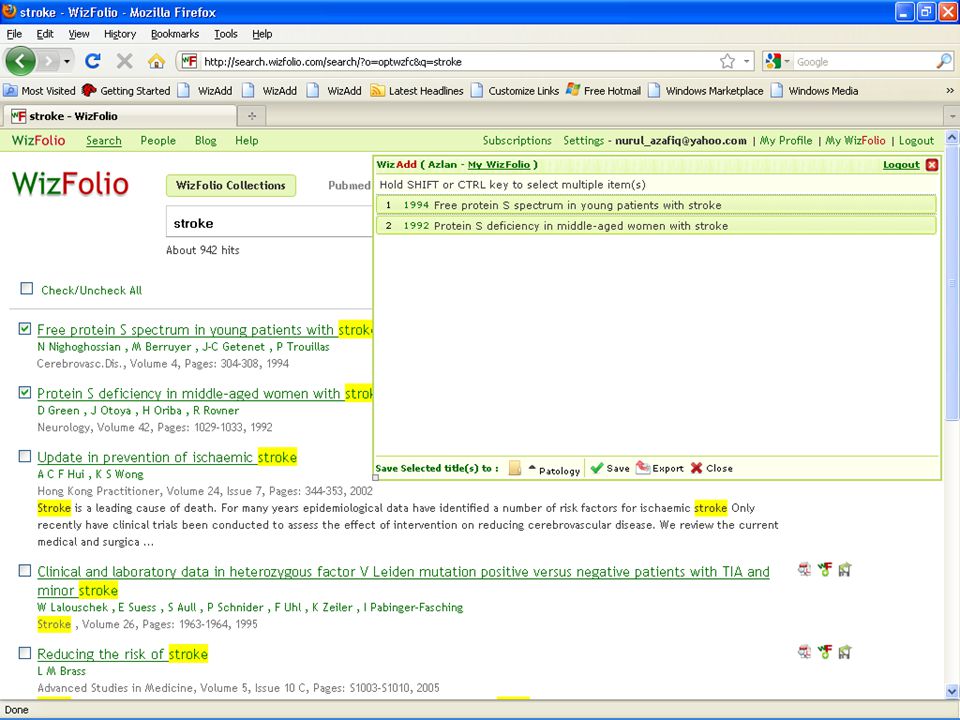
Task: Go back with the browser Back arrow
Action: pos(20,61)
